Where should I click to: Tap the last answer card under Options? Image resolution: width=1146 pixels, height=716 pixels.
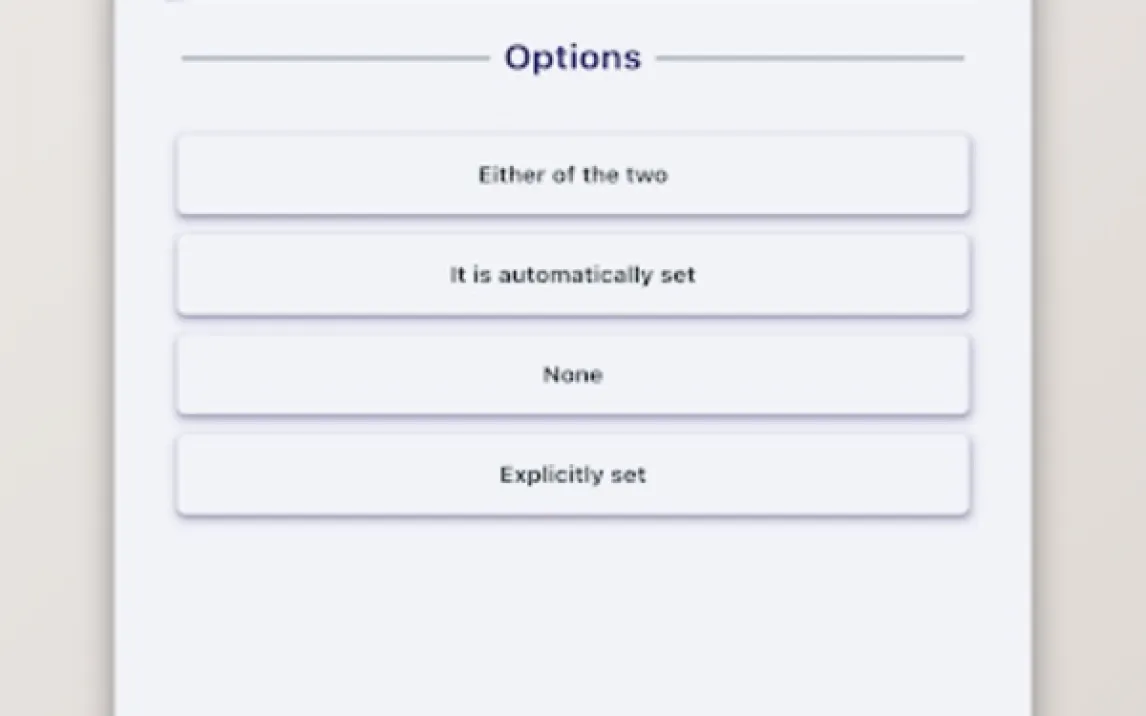(572, 475)
